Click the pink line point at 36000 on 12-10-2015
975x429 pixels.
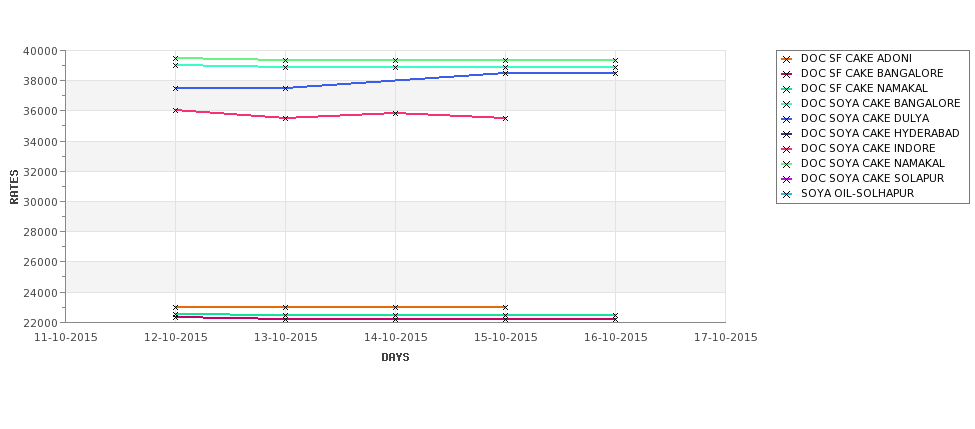(x=175, y=110)
